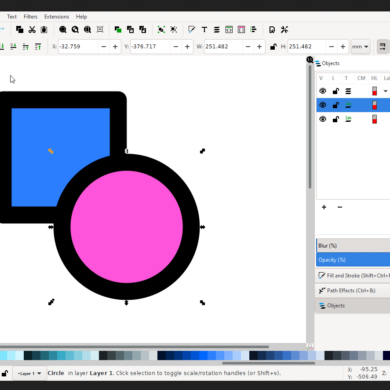
Task: Set highlight color of selected object row
Action: click(x=374, y=105)
